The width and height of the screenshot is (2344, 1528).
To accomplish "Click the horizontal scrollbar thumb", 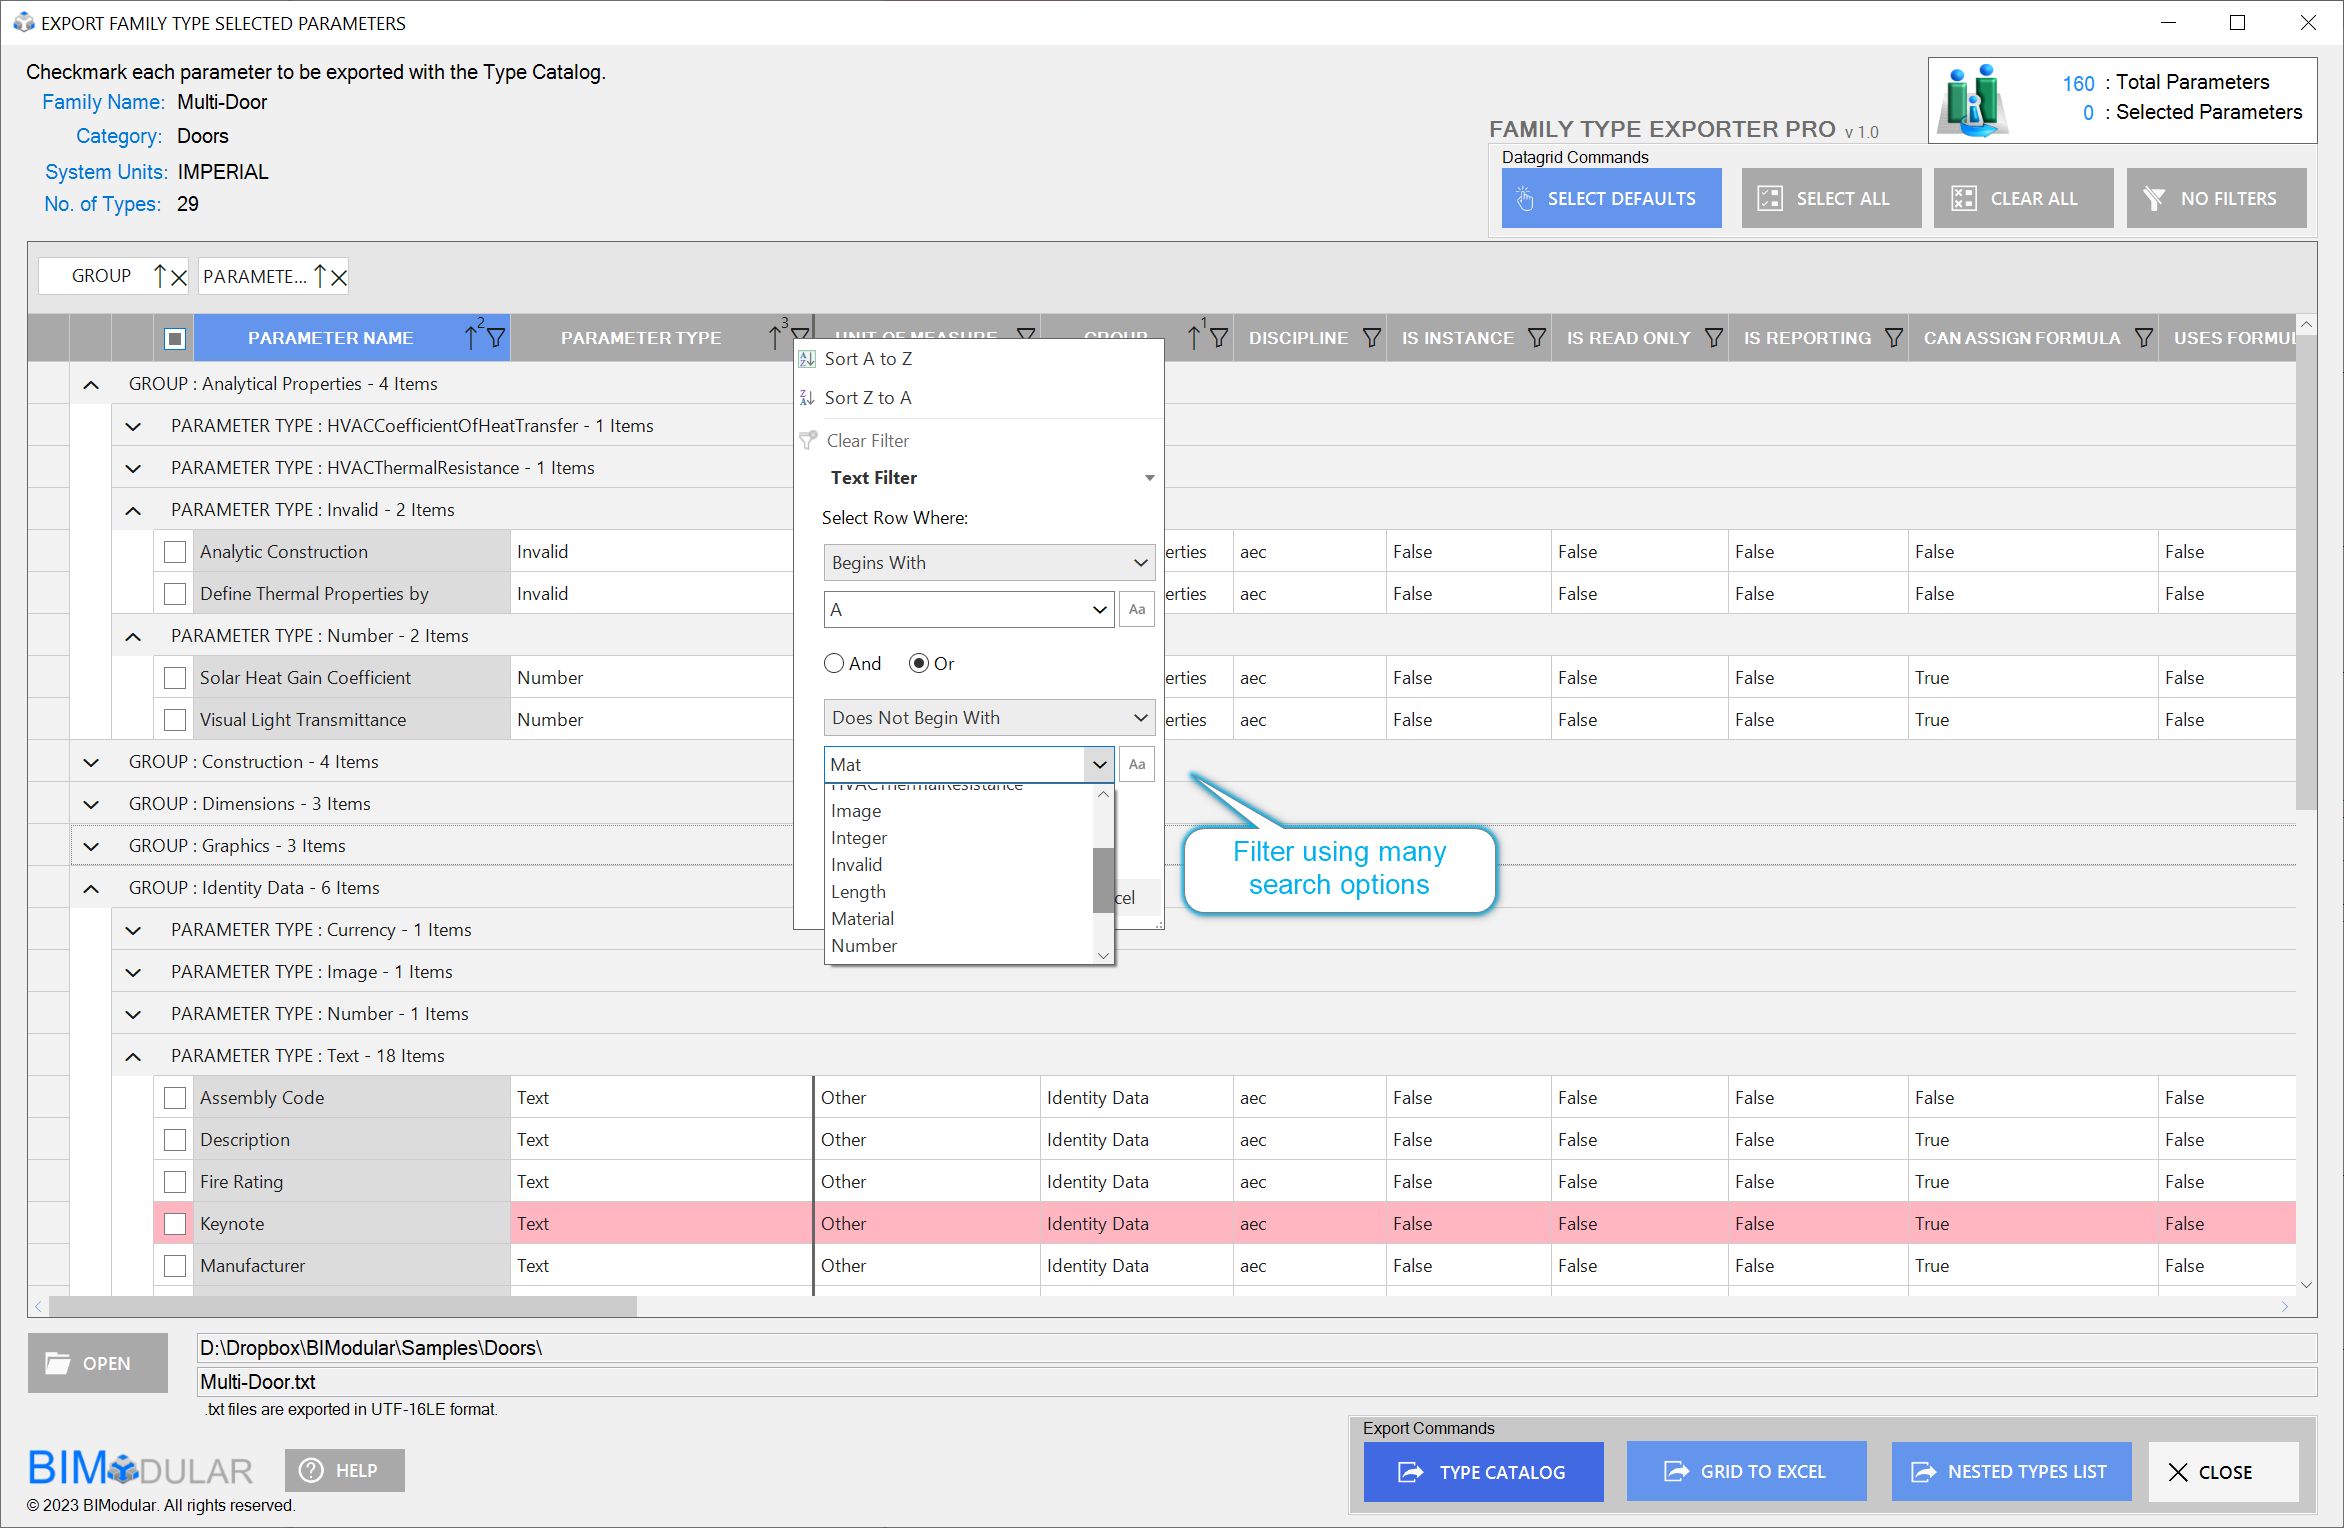I will (x=342, y=1306).
